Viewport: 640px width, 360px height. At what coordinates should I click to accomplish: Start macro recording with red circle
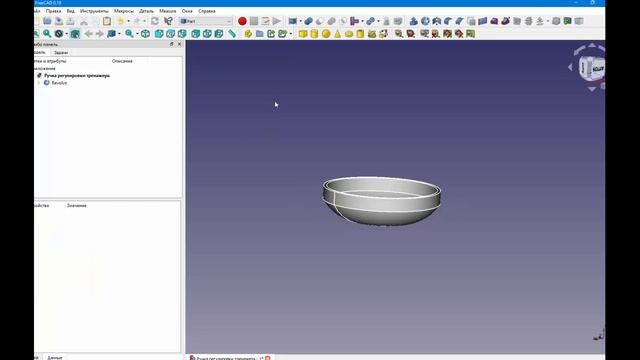coord(242,21)
